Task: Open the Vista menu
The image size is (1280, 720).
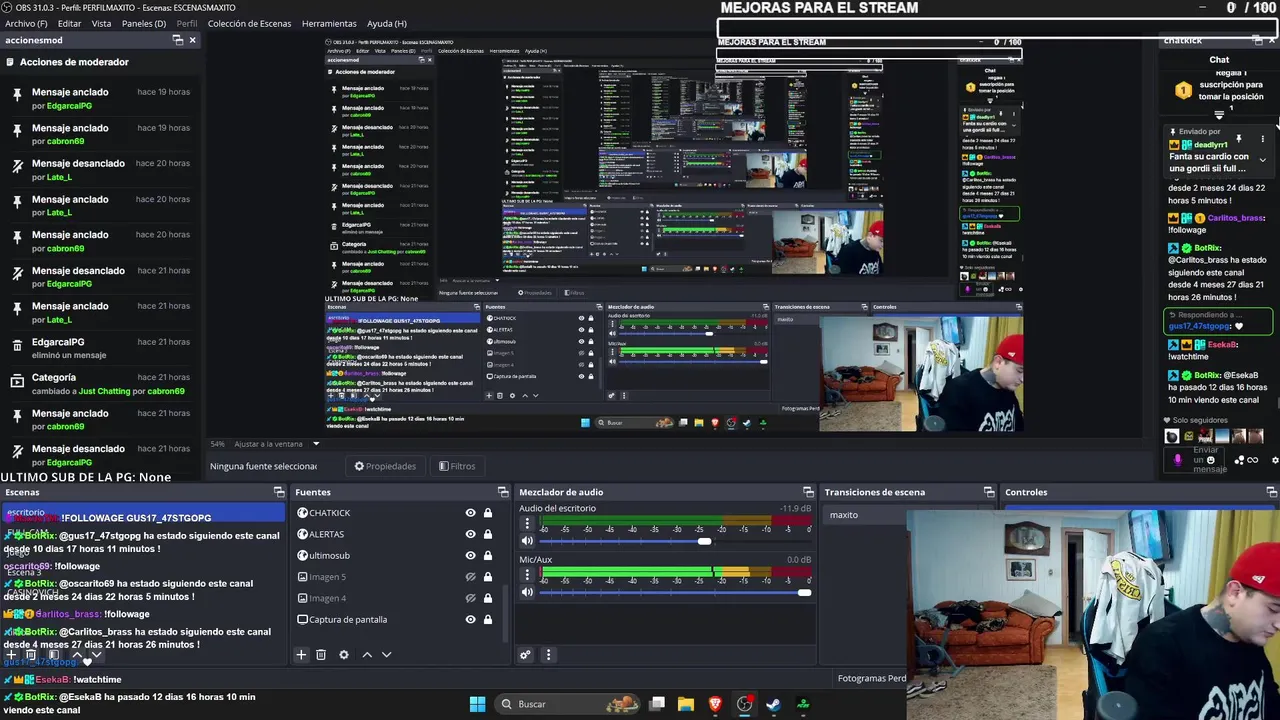Action: coord(102,23)
